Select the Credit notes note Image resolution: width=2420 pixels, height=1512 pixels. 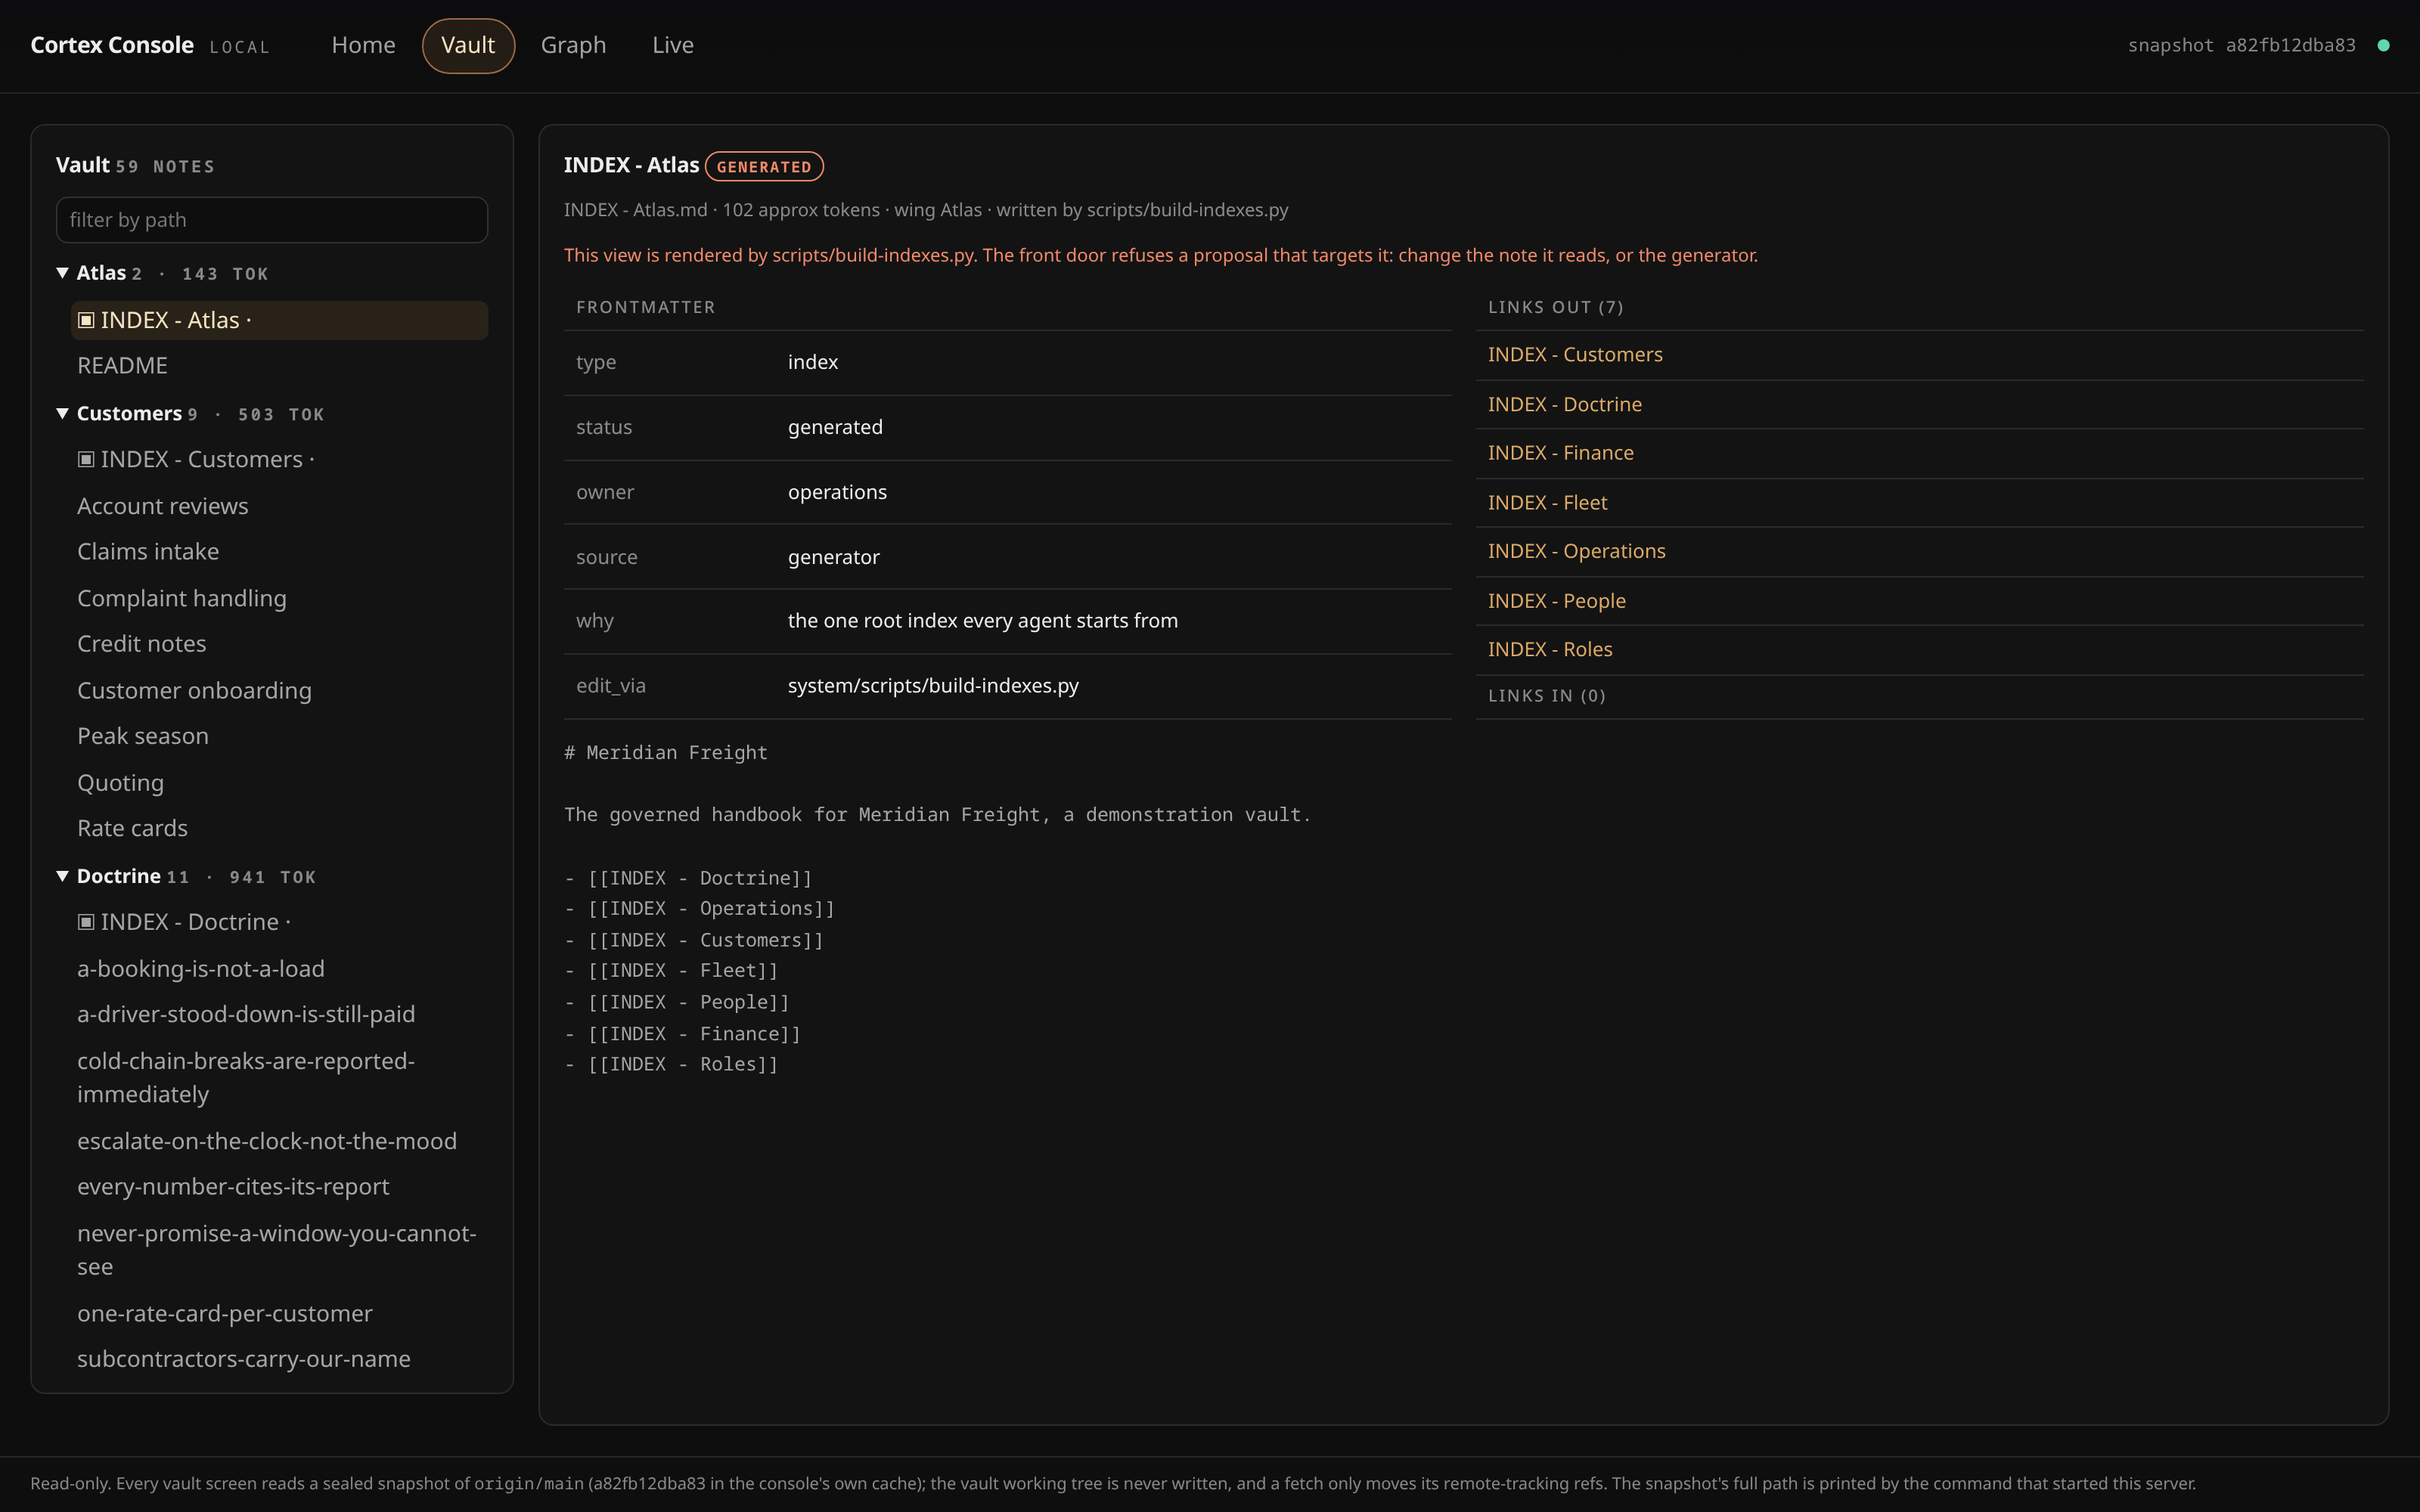point(279,644)
